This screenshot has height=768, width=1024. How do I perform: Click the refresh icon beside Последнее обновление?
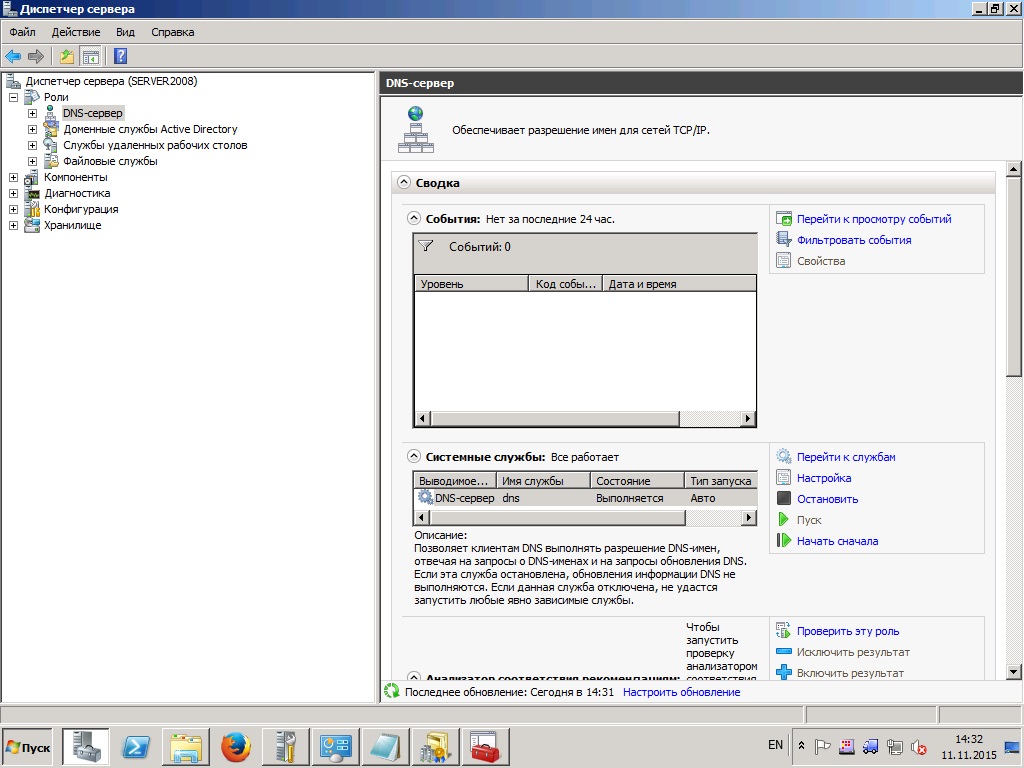[x=391, y=691]
